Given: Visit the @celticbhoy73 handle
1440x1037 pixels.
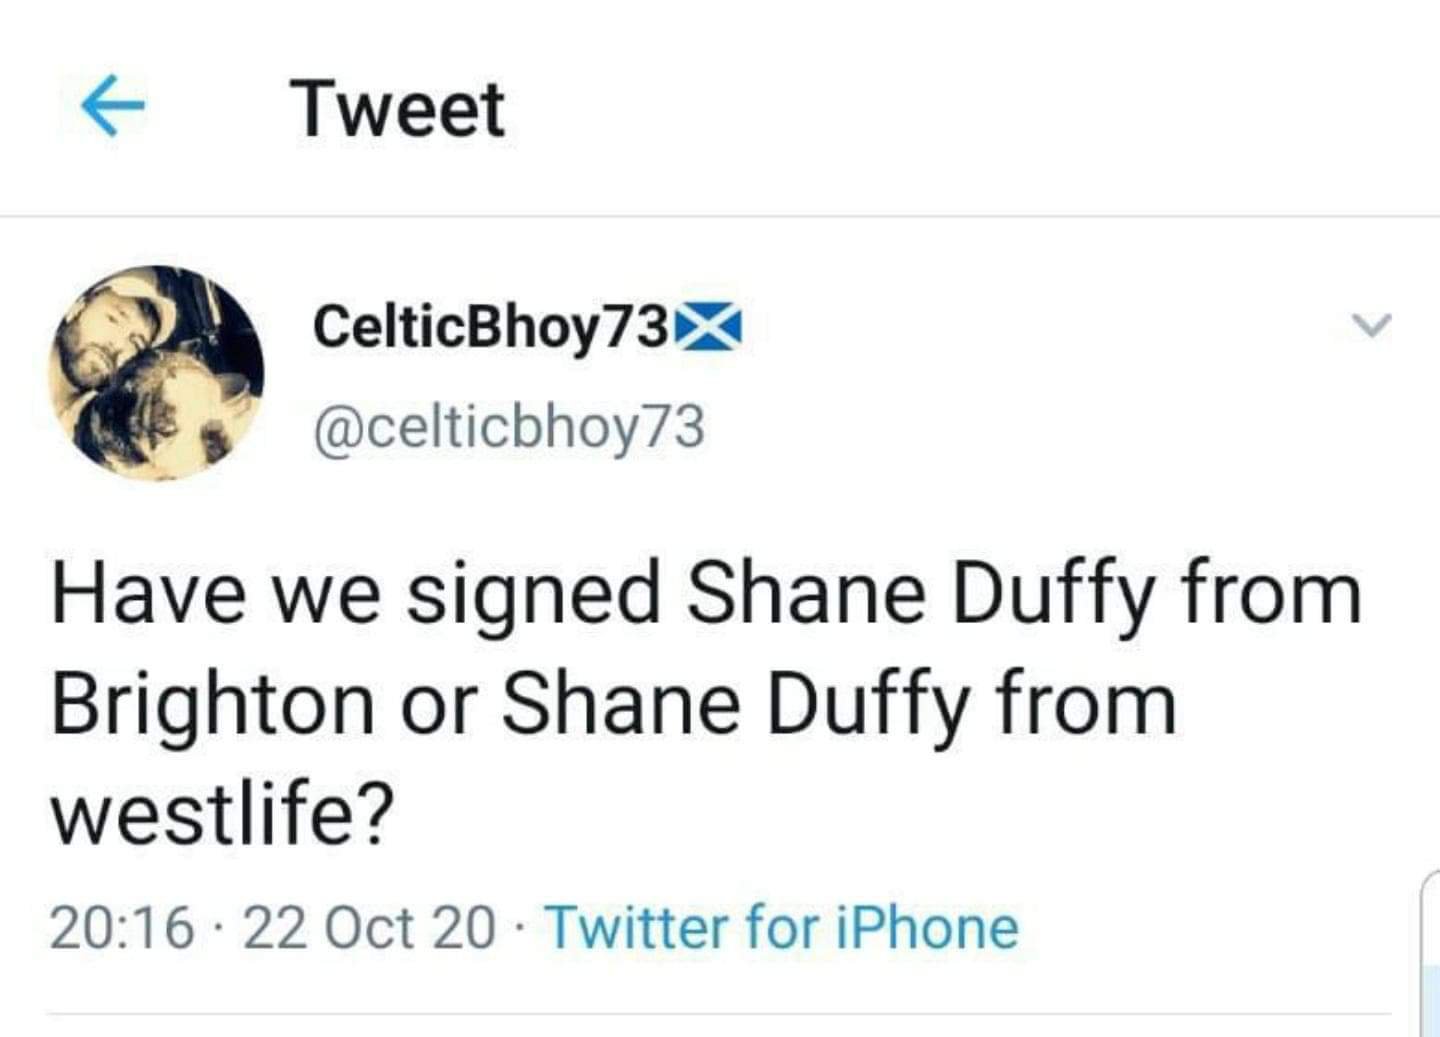Looking at the screenshot, I should 509,428.
